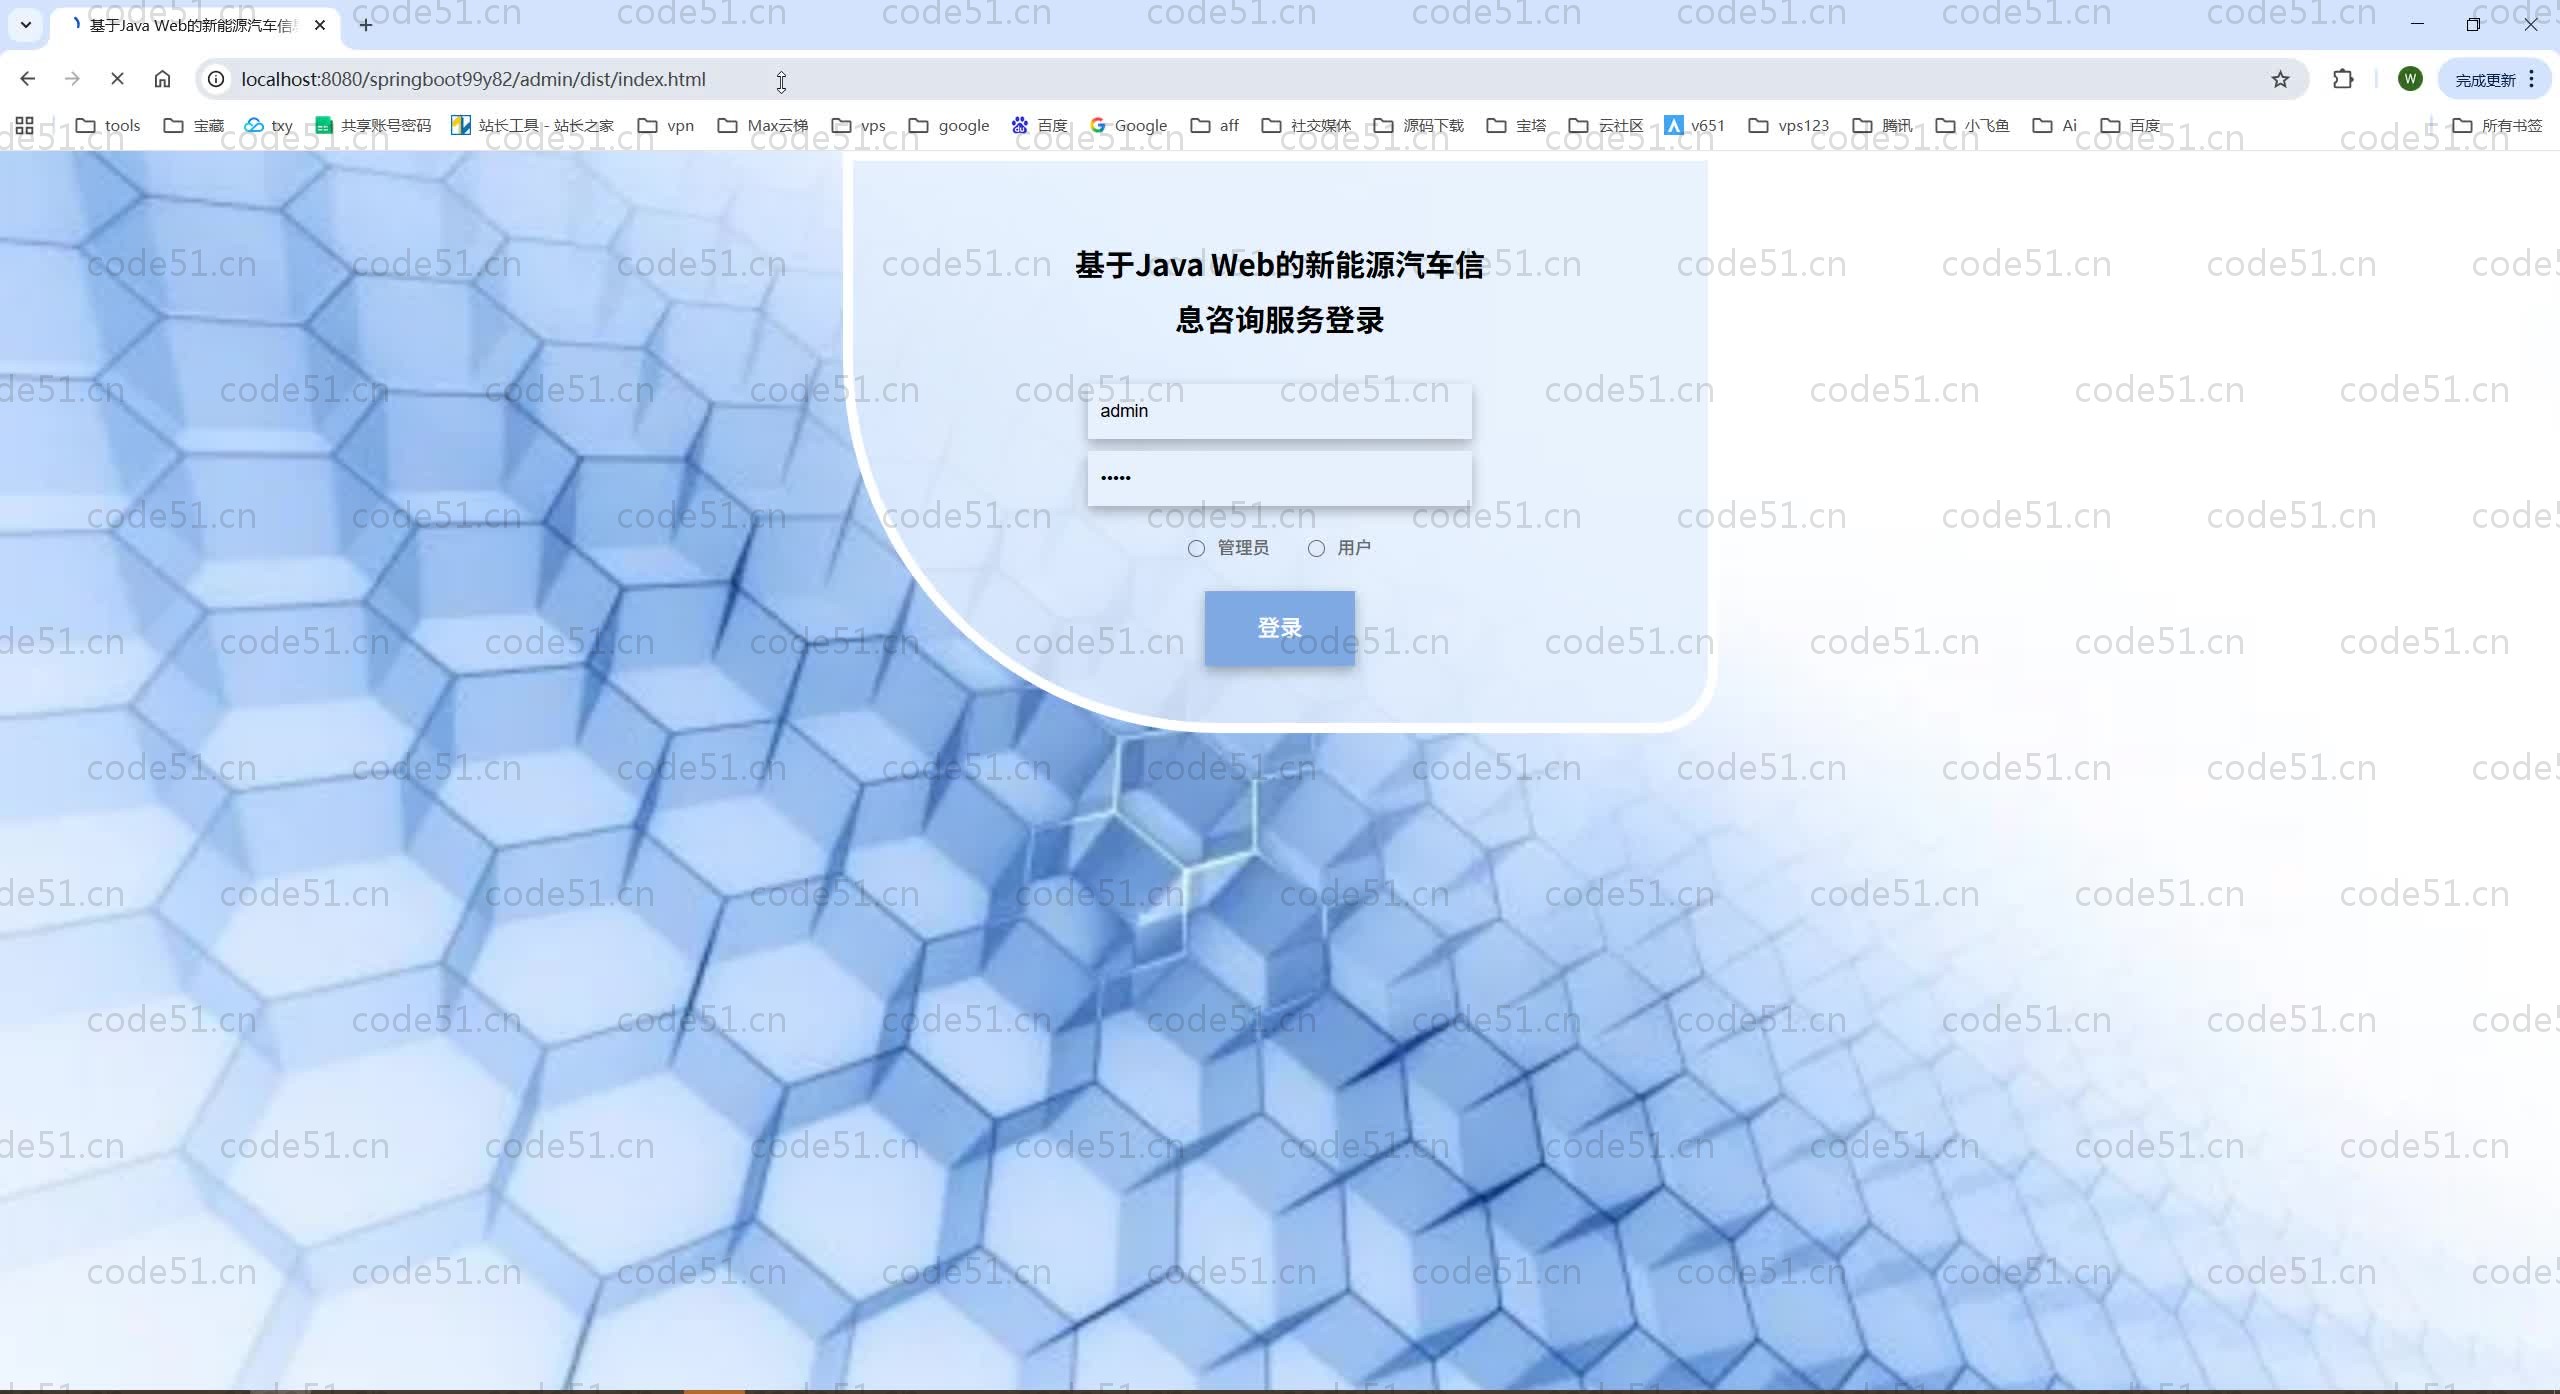Focus the admin username field
Screen dimensions: 2560x1394
(1279, 411)
